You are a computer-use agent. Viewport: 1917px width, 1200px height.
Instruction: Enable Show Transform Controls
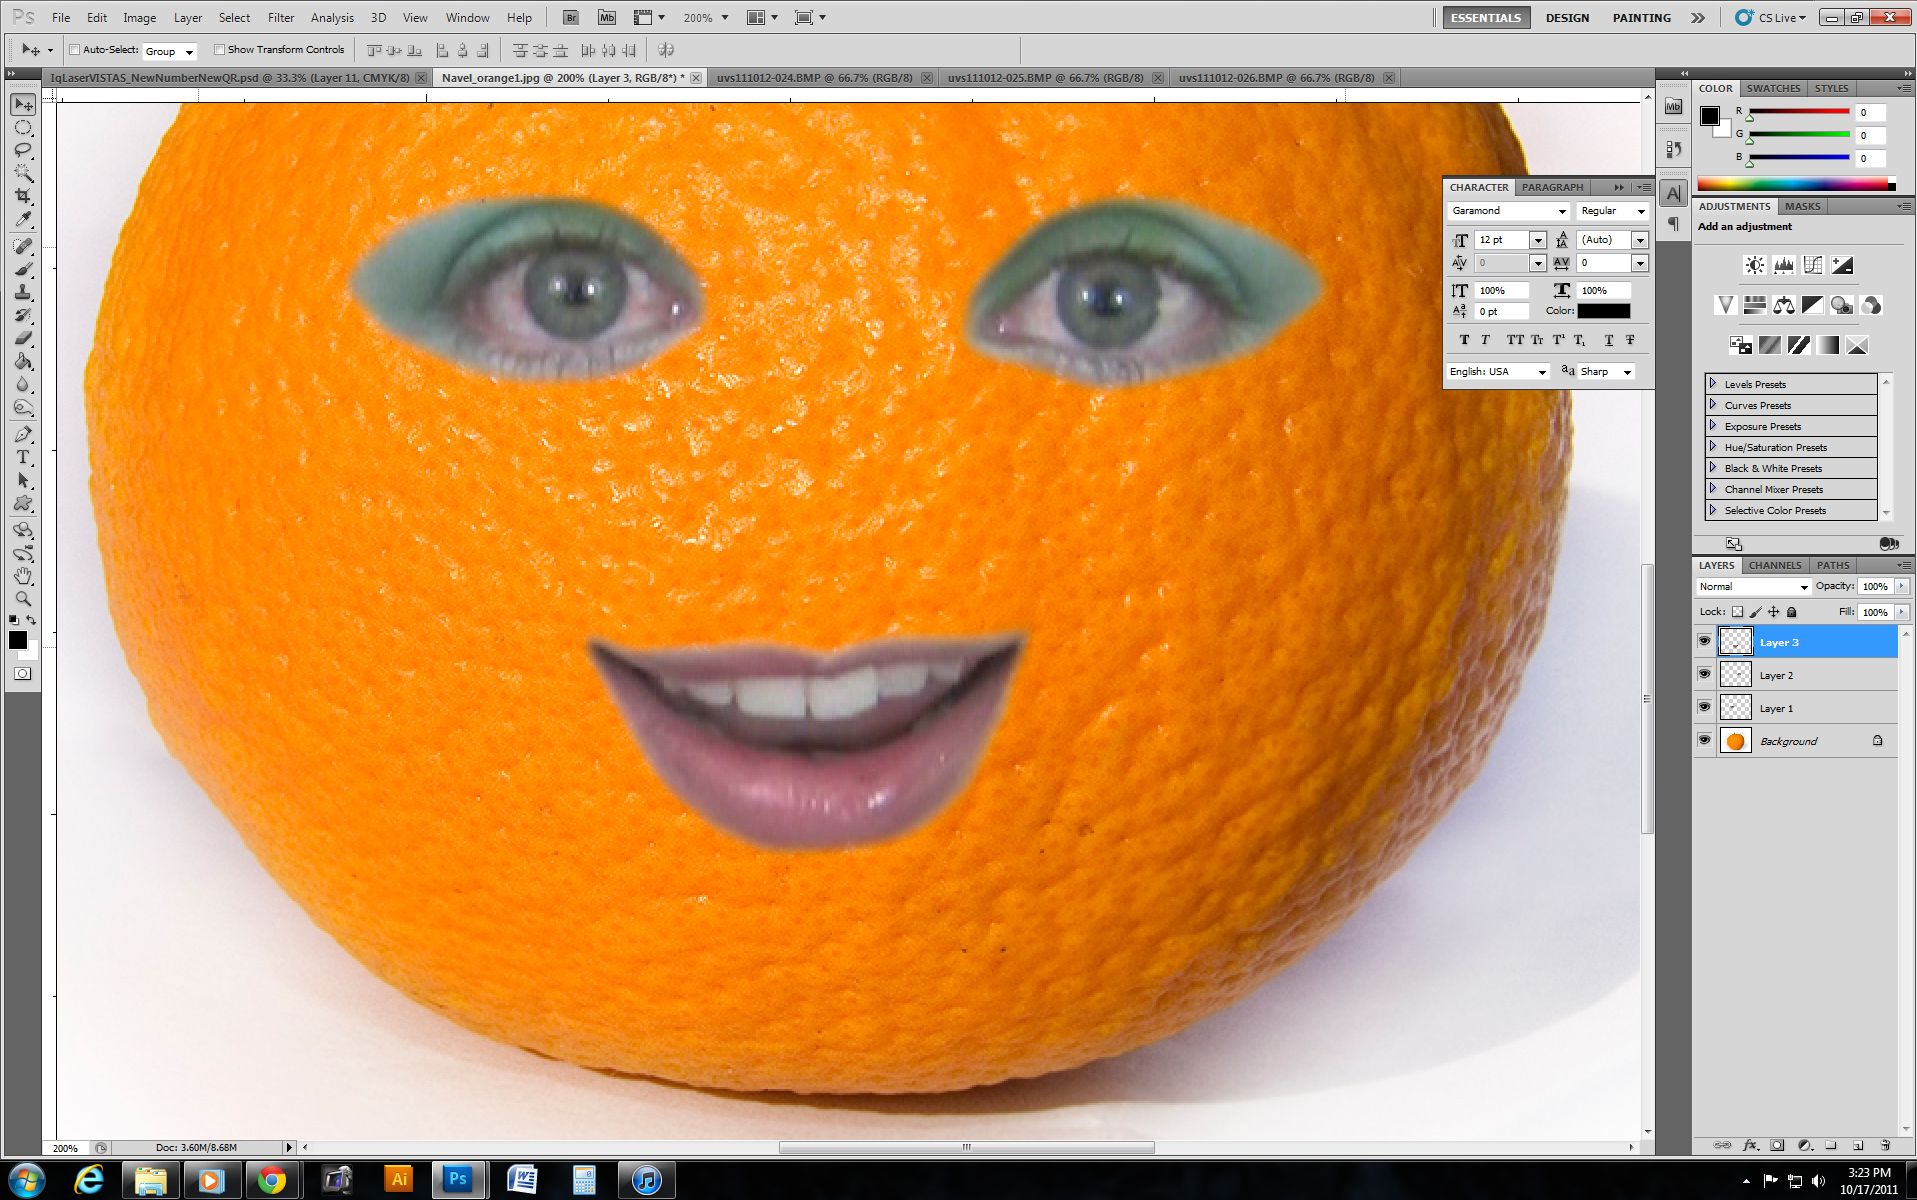220,49
